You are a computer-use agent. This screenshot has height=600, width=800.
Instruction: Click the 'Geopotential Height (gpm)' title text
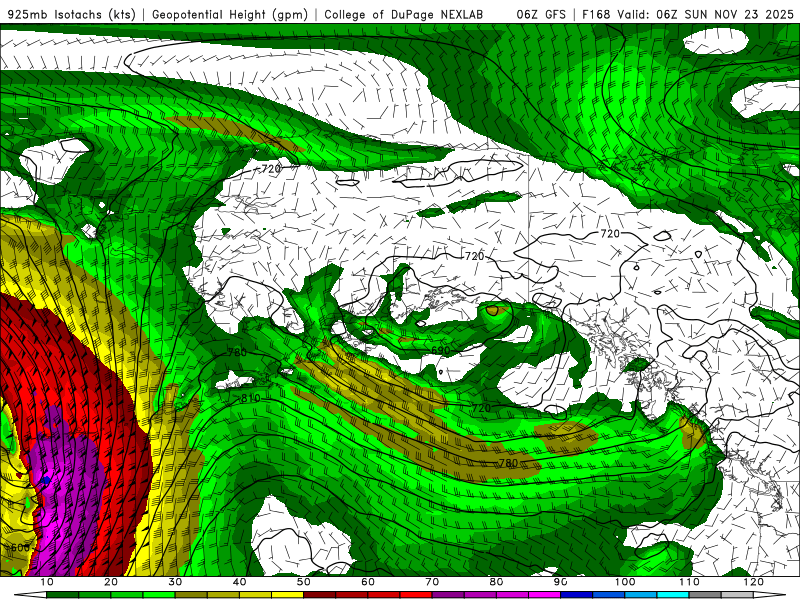tap(230, 14)
